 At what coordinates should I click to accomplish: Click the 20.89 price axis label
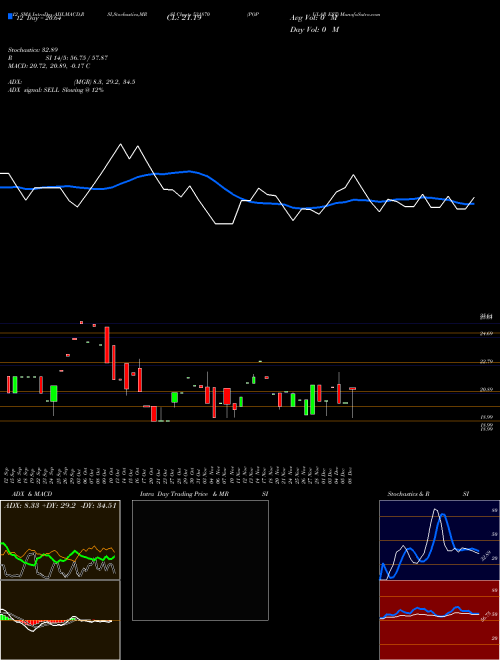[x=487, y=390]
